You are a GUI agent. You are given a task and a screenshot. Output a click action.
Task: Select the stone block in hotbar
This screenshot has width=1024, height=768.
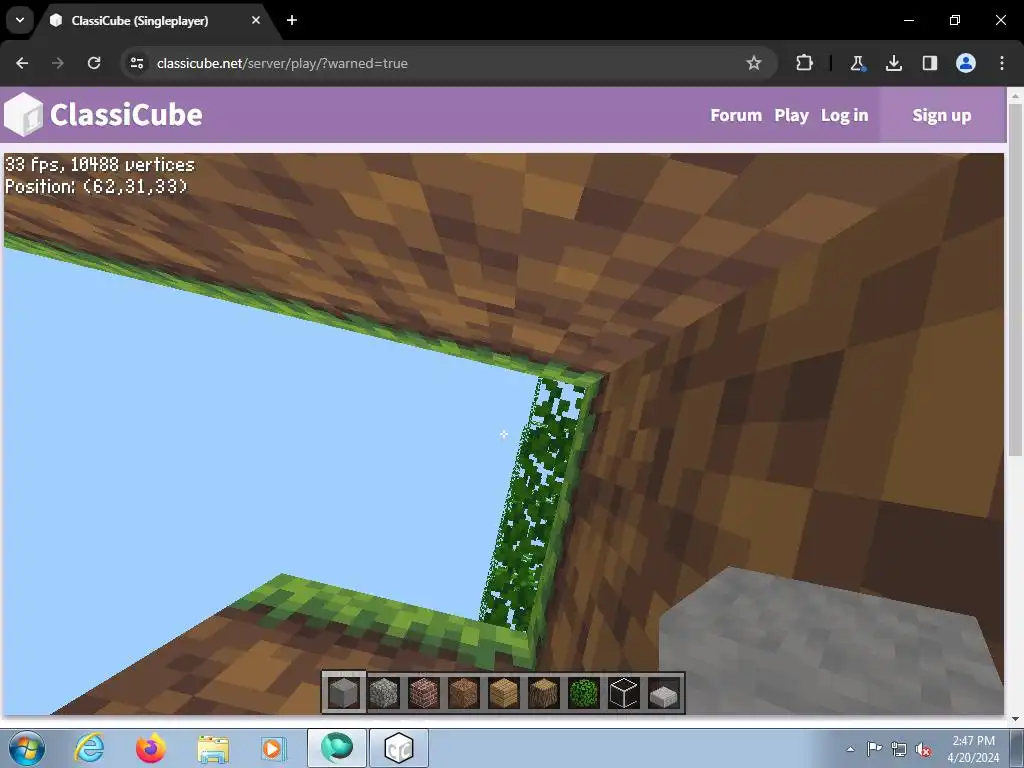(344, 693)
